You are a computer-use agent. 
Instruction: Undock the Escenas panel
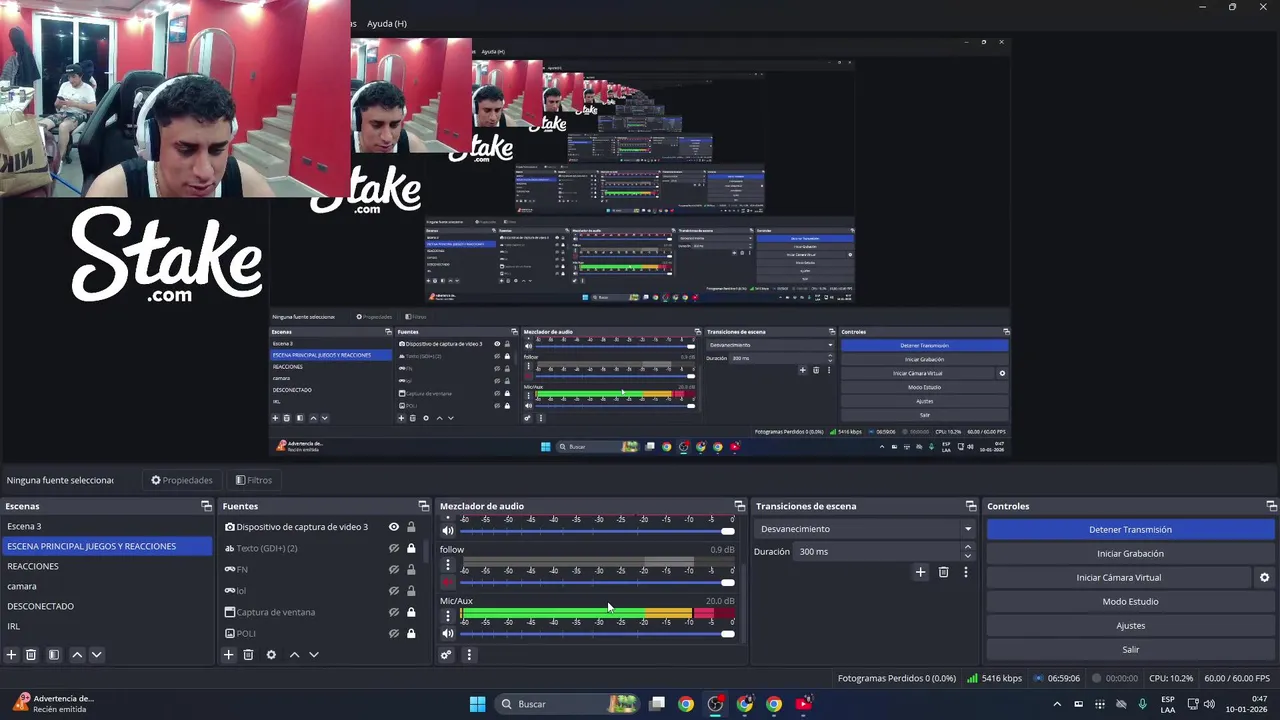[206, 506]
